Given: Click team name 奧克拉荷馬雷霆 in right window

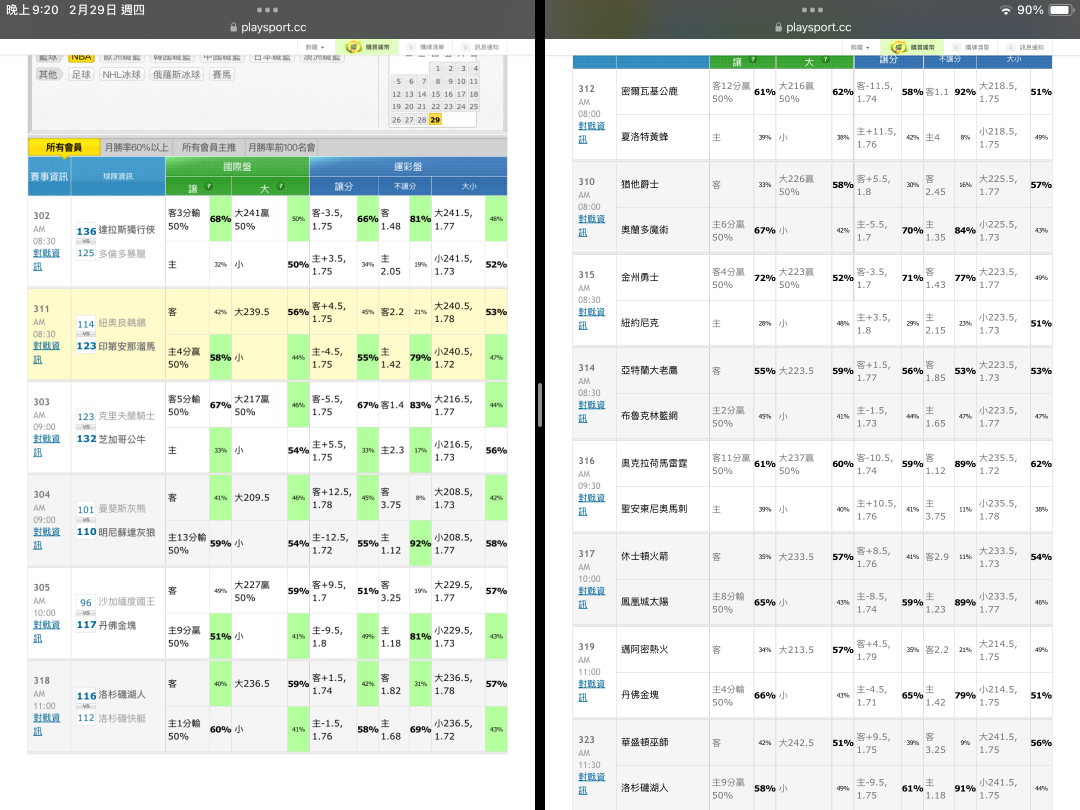Looking at the screenshot, I should (654, 463).
